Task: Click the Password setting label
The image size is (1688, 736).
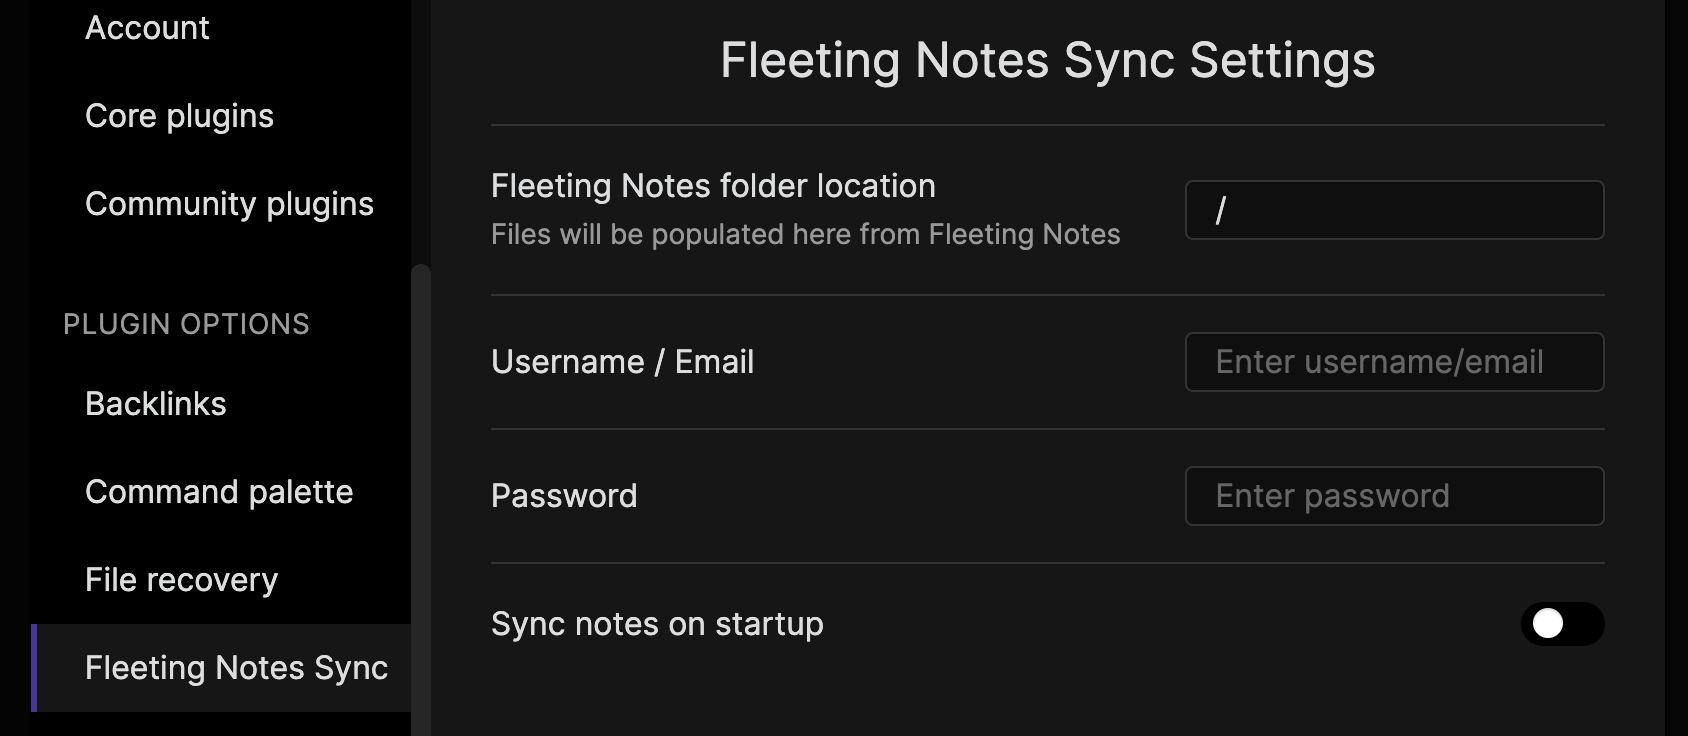Action: tap(564, 496)
